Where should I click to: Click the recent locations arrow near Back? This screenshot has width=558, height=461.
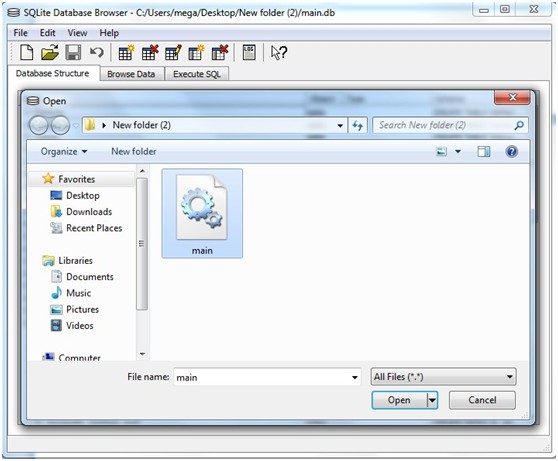click(75, 126)
